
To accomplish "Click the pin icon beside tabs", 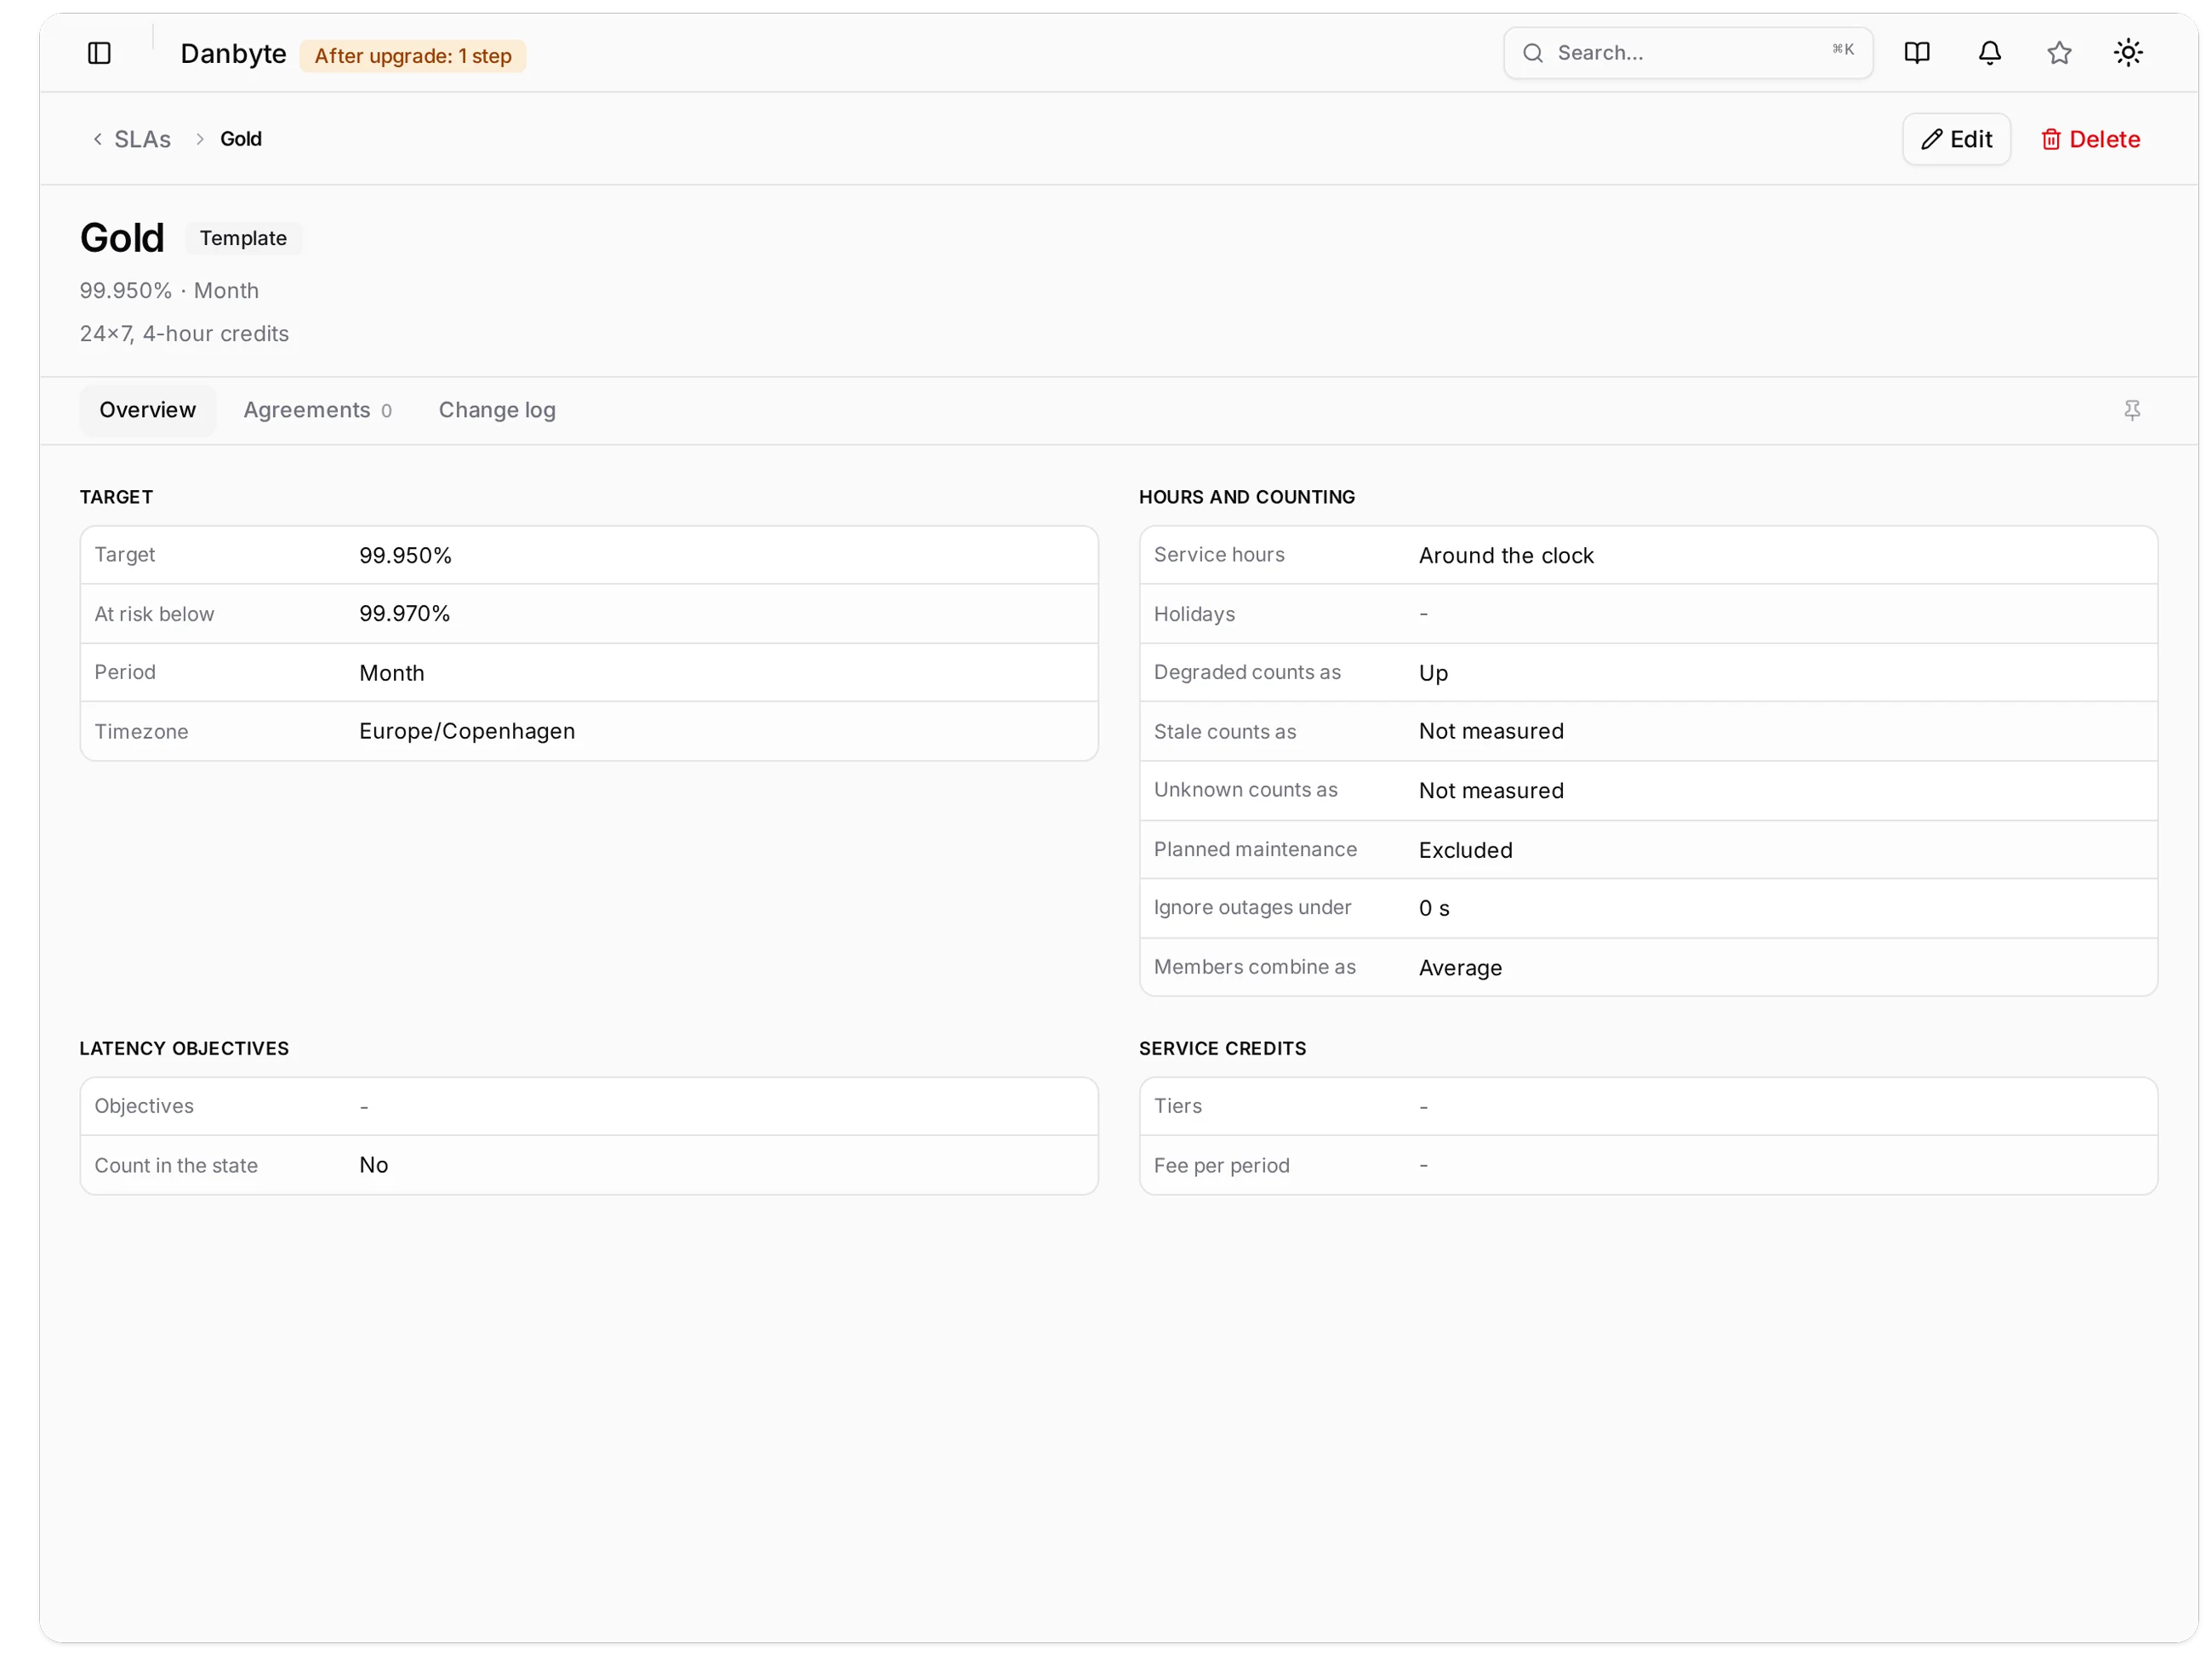I will point(2131,410).
